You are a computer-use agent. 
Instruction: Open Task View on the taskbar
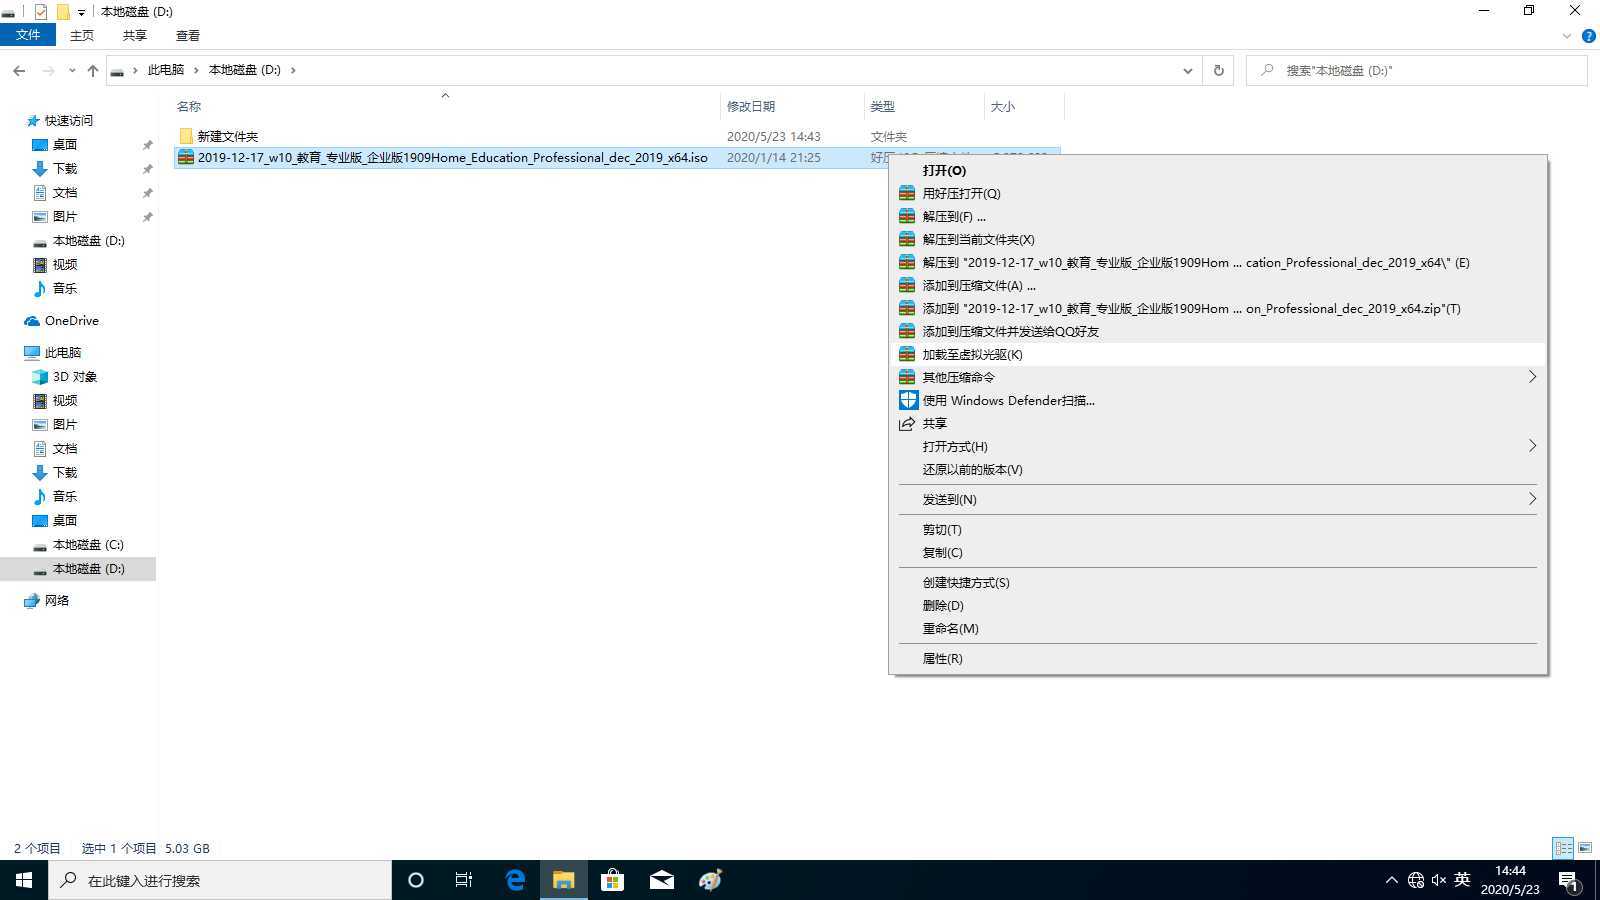point(464,880)
